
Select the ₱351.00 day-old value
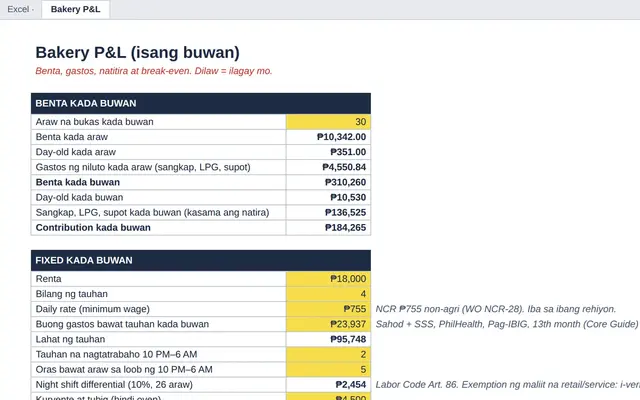click(328, 152)
